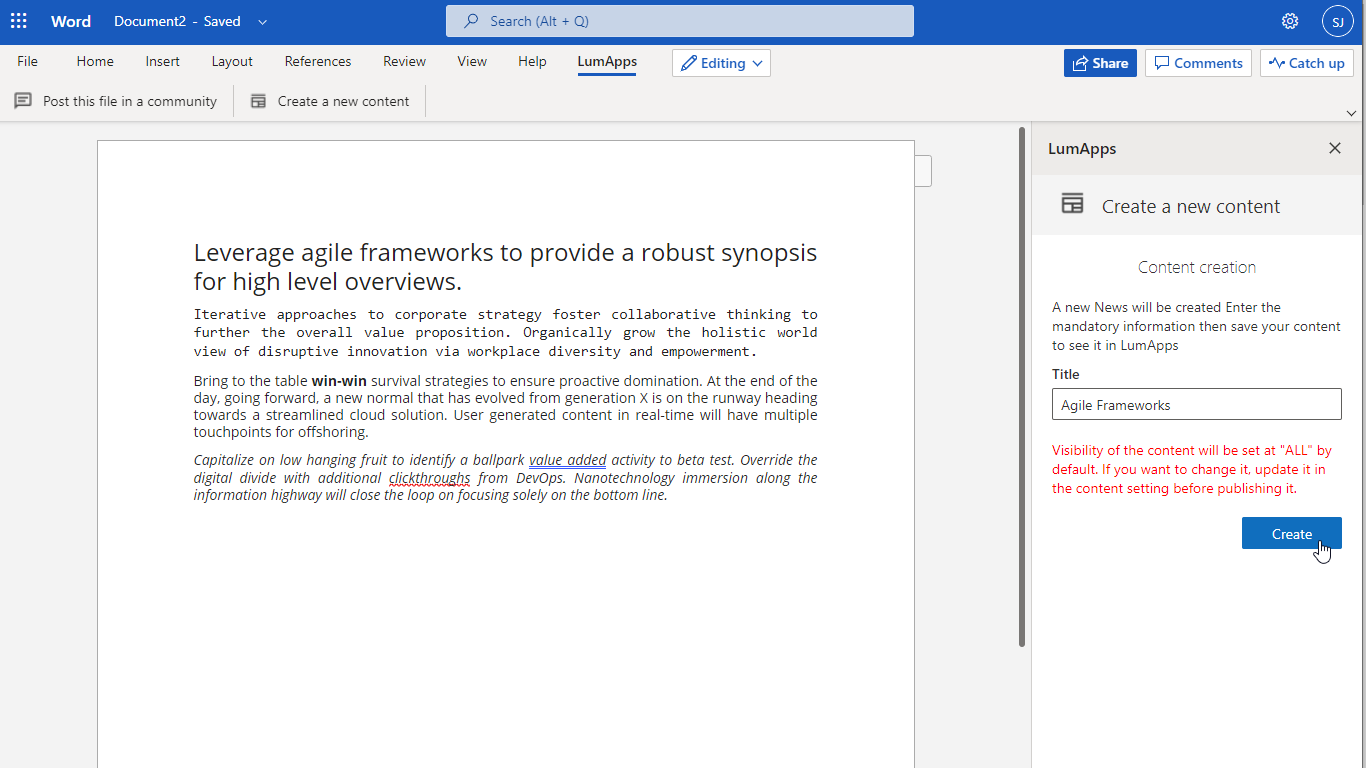Click the bold win-win text
The width and height of the screenshot is (1366, 768).
point(339,380)
